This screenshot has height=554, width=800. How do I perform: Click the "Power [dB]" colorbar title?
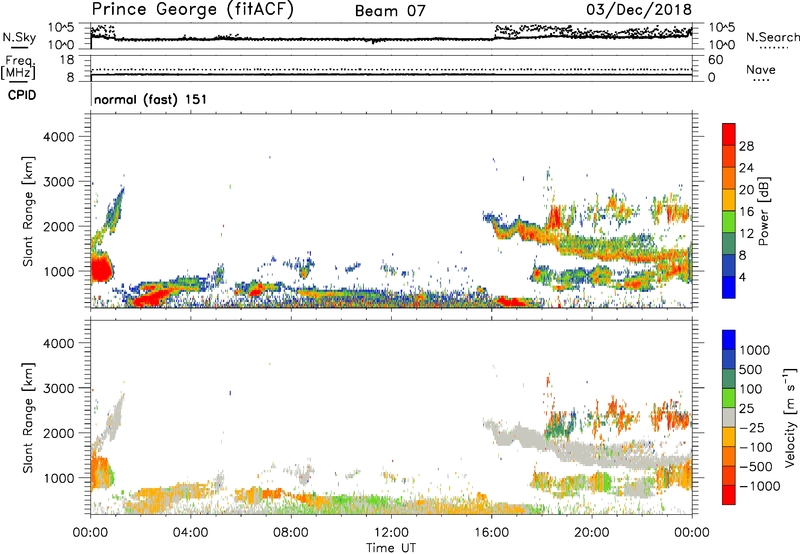(x=764, y=211)
